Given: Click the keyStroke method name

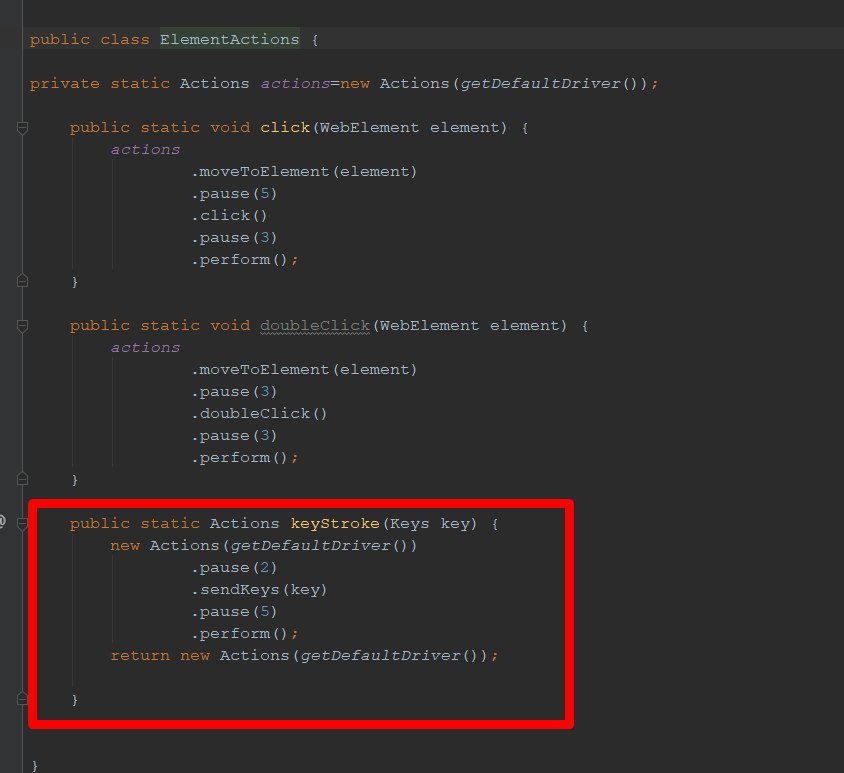Looking at the screenshot, I should coord(335,523).
